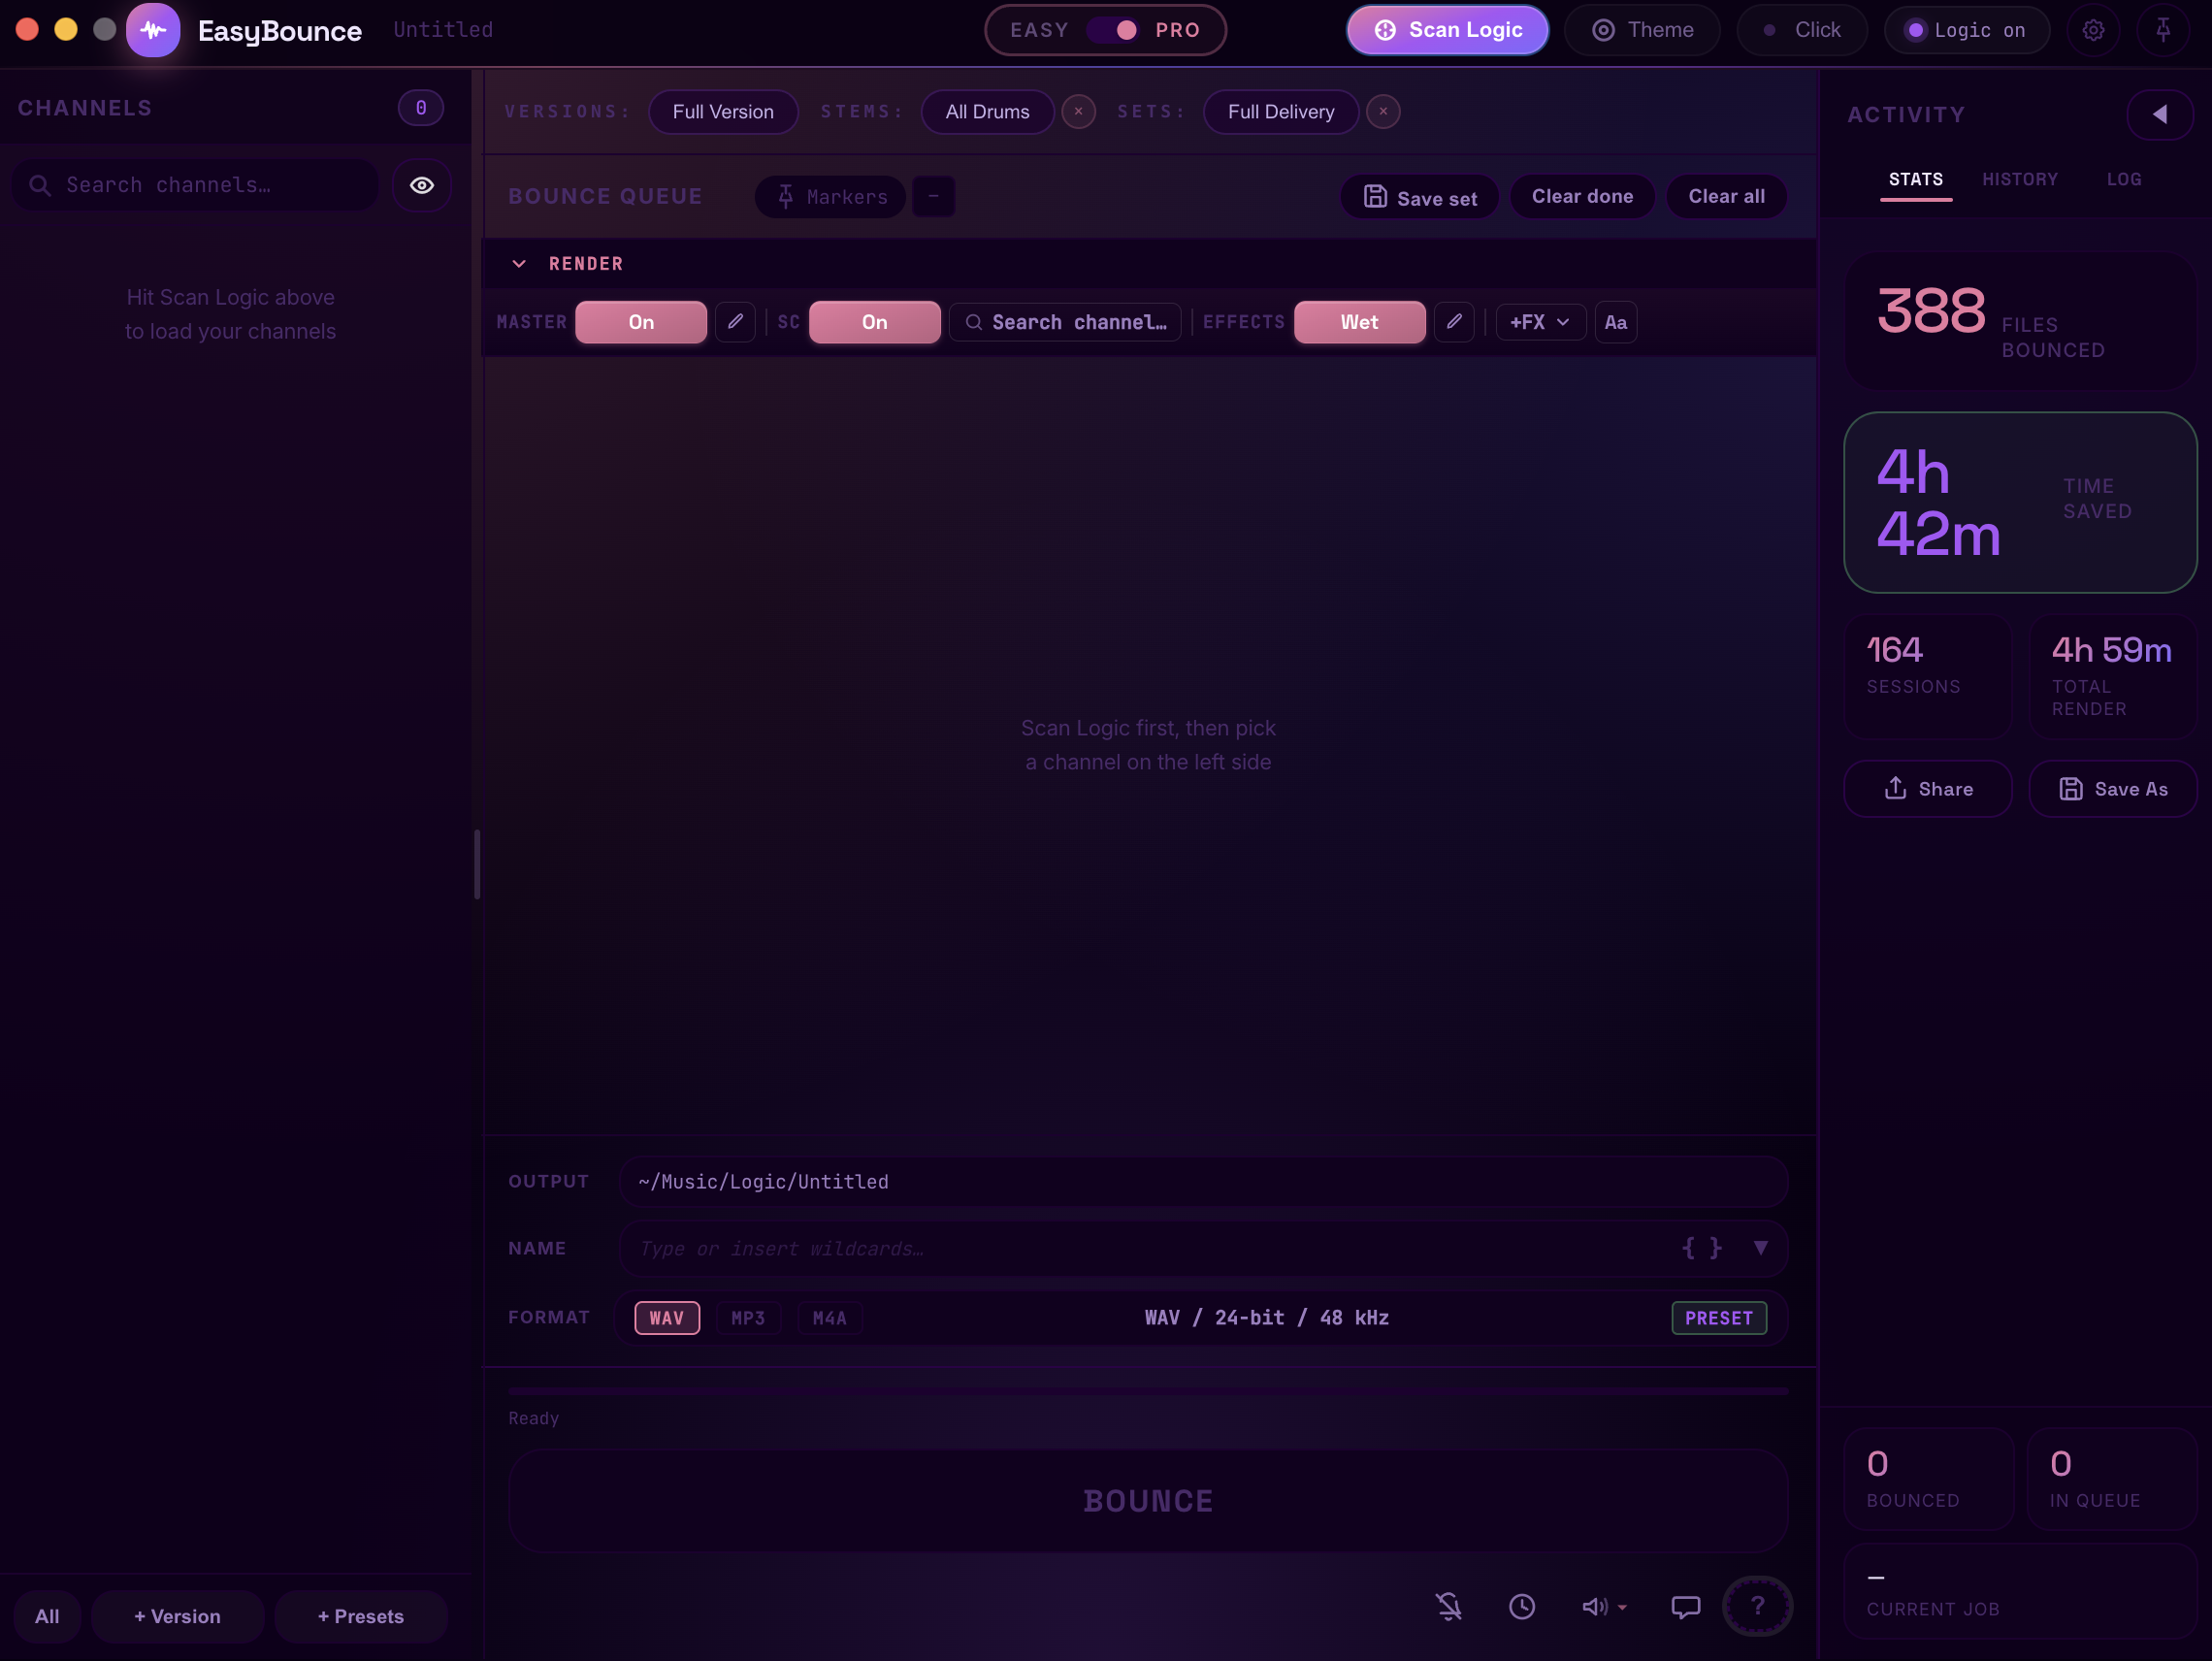Click the pin icon in top bar
The image size is (2212, 1661).
[2163, 30]
